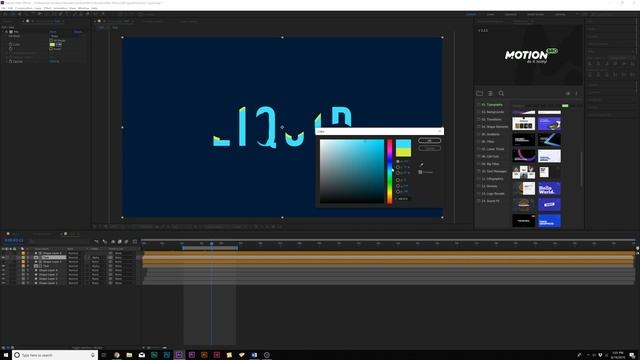Hide Shape Layer 2 with its eye toggle
Viewport: 640px width, 360px height.
pyautogui.click(x=3, y=279)
